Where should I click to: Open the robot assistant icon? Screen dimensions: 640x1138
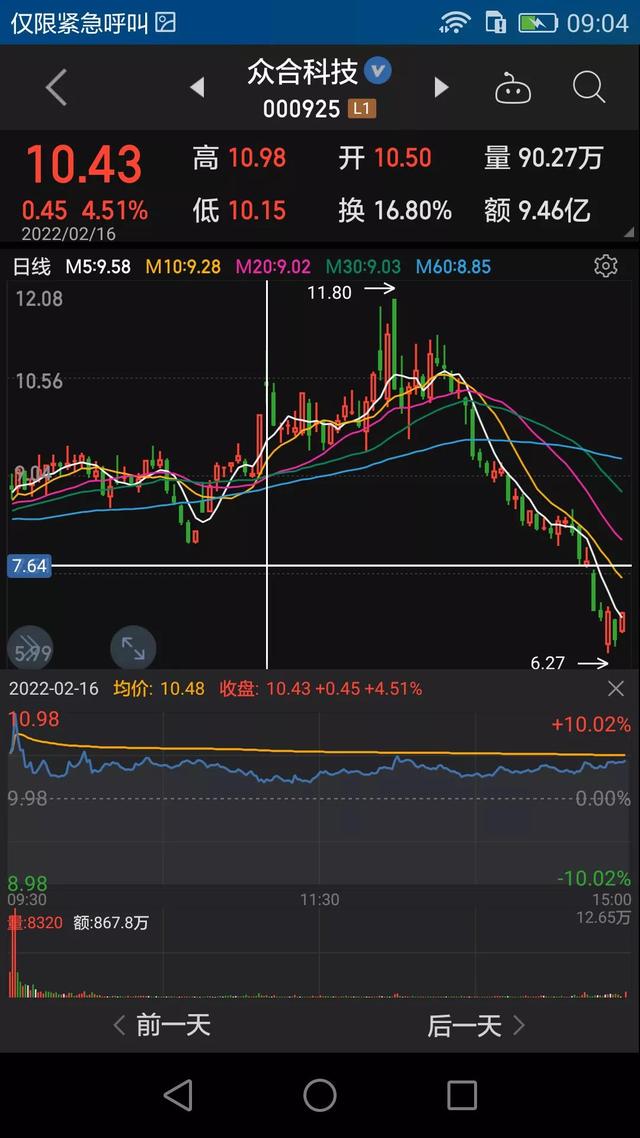coord(513,88)
